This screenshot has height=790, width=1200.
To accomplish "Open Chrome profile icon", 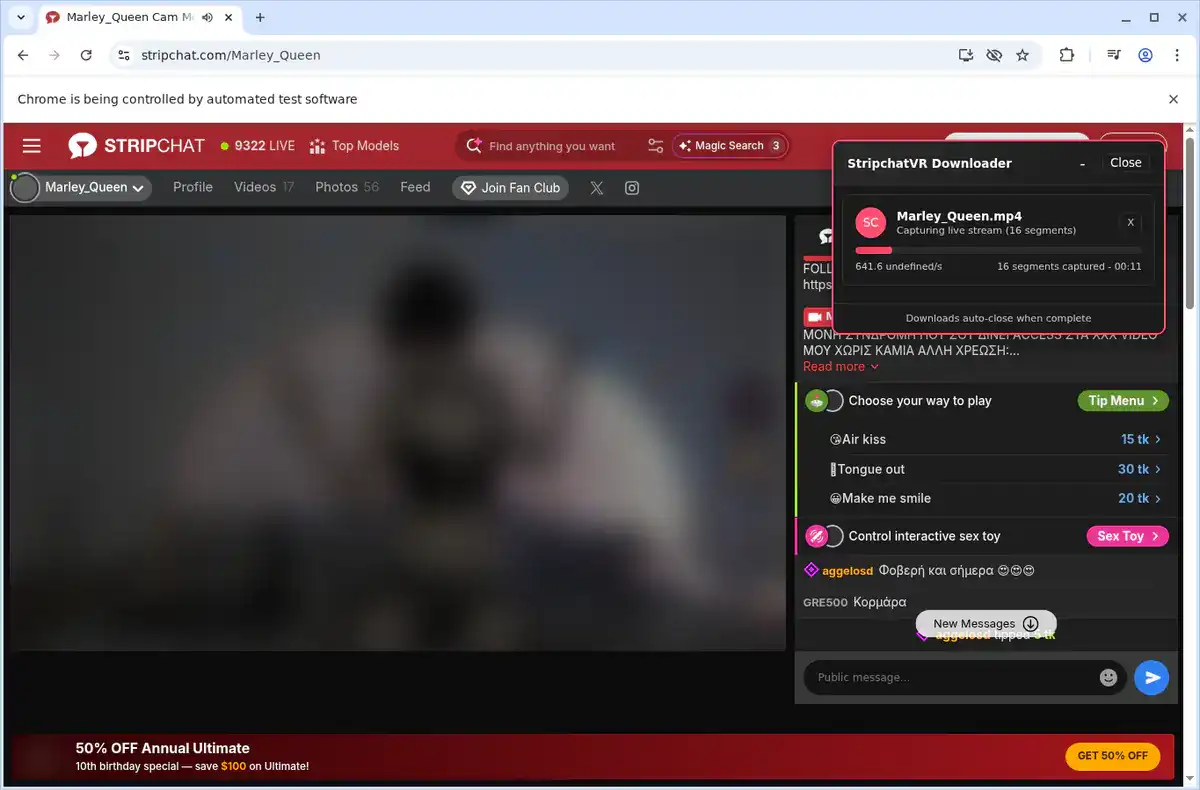I will point(1146,55).
